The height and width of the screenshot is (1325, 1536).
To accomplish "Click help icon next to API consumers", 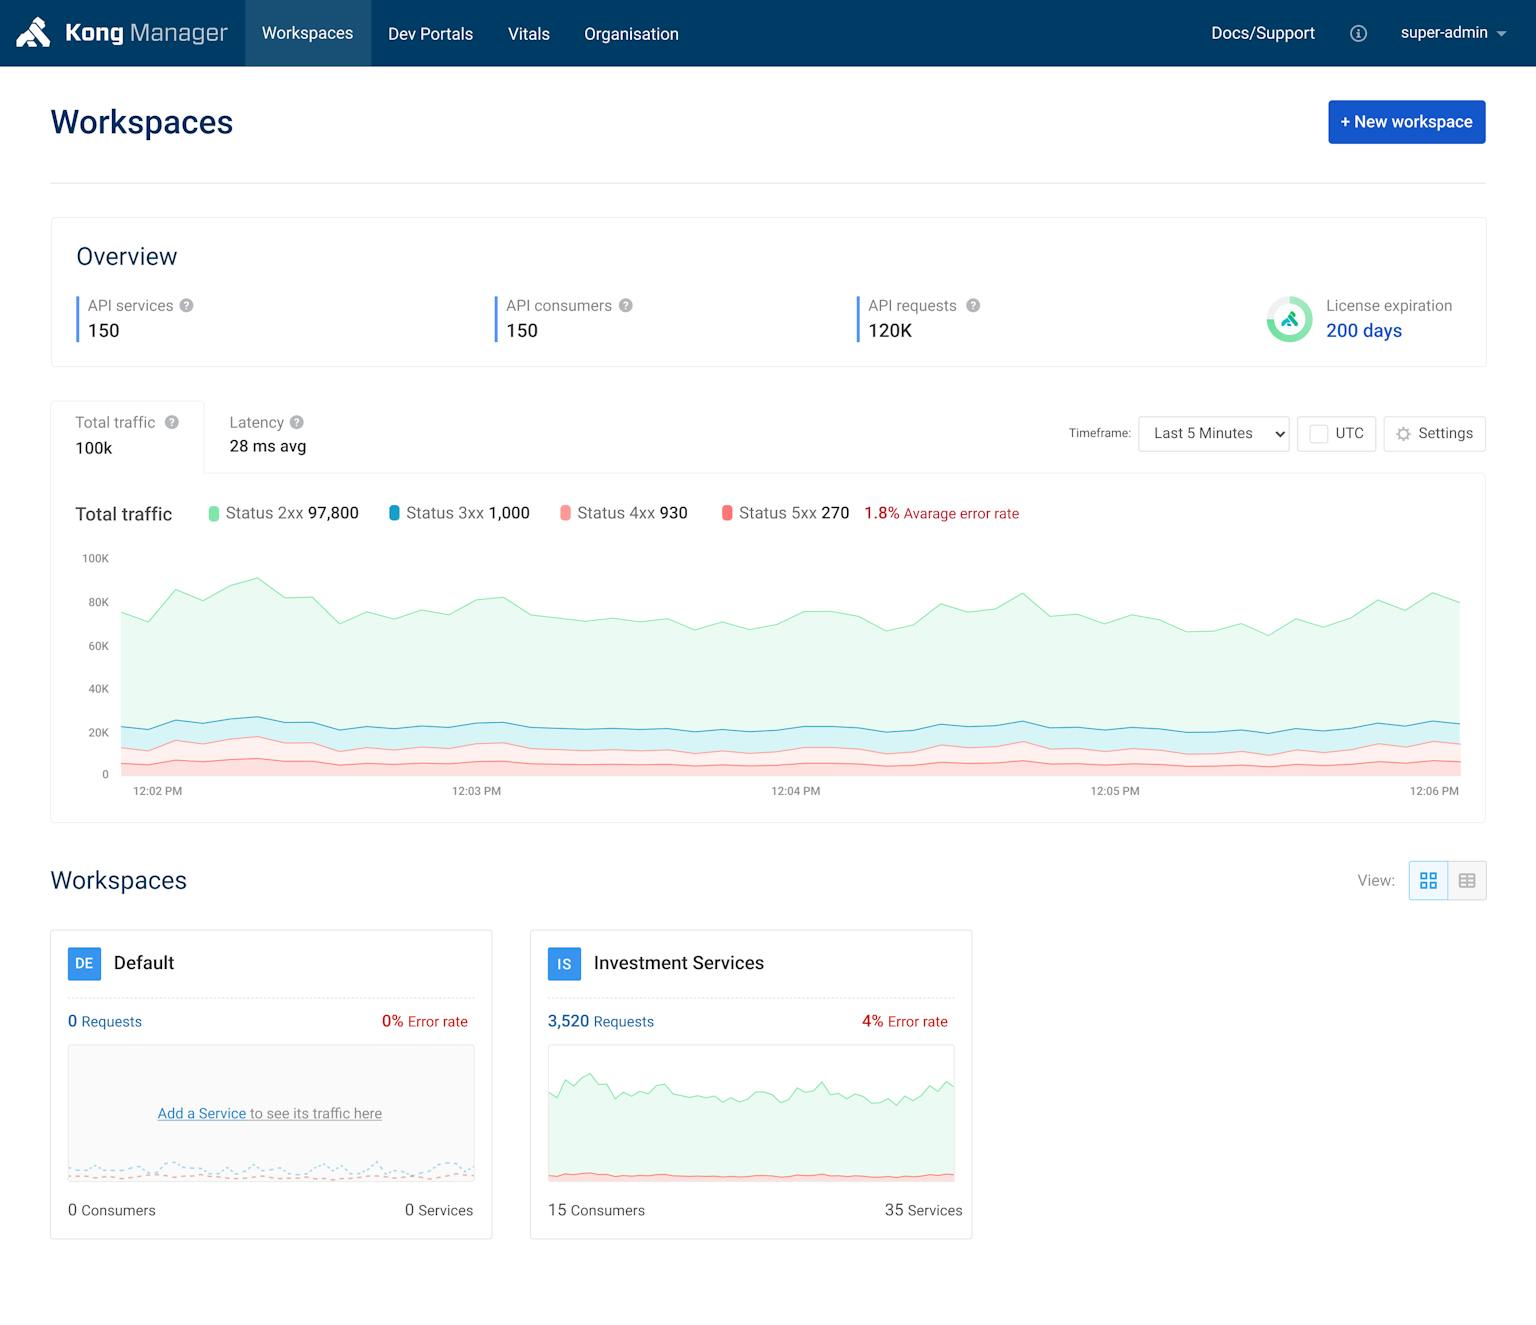I will (x=626, y=306).
